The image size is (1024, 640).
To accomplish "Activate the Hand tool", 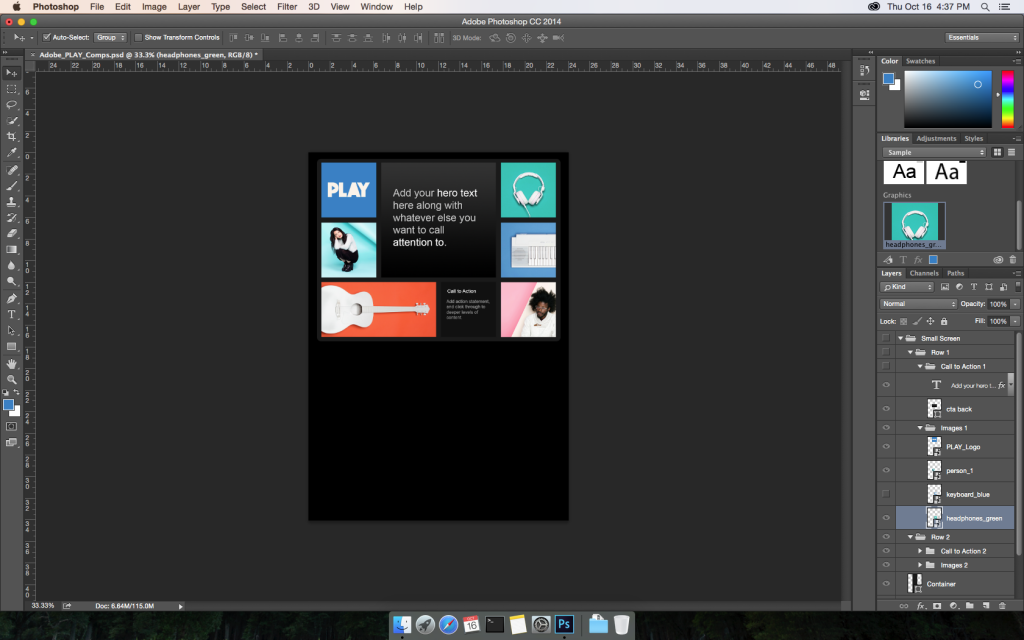I will [x=12, y=363].
